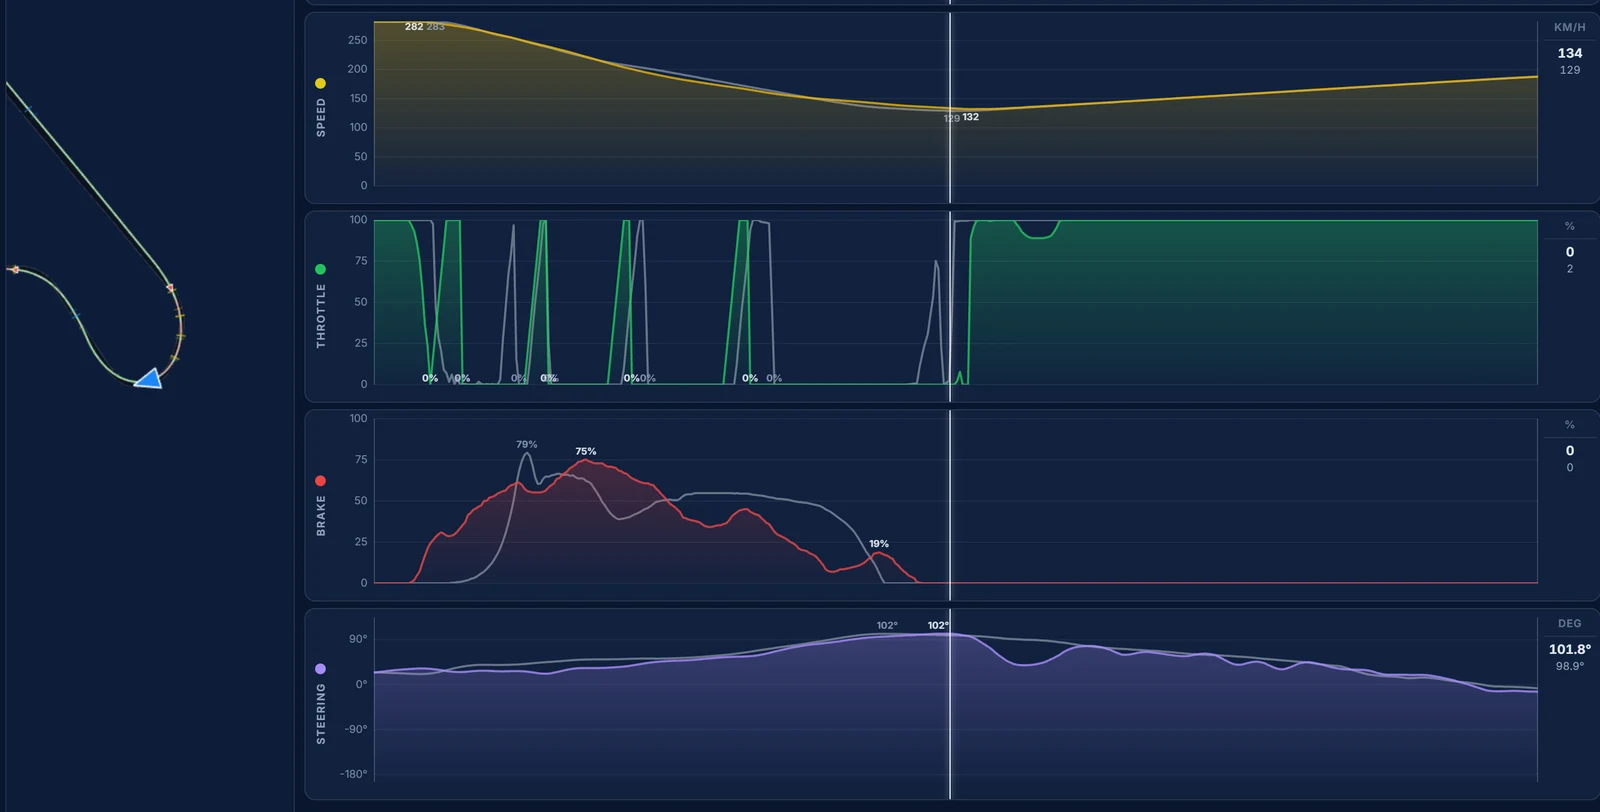
Task: Click the 19% brake label
Action: 878,544
